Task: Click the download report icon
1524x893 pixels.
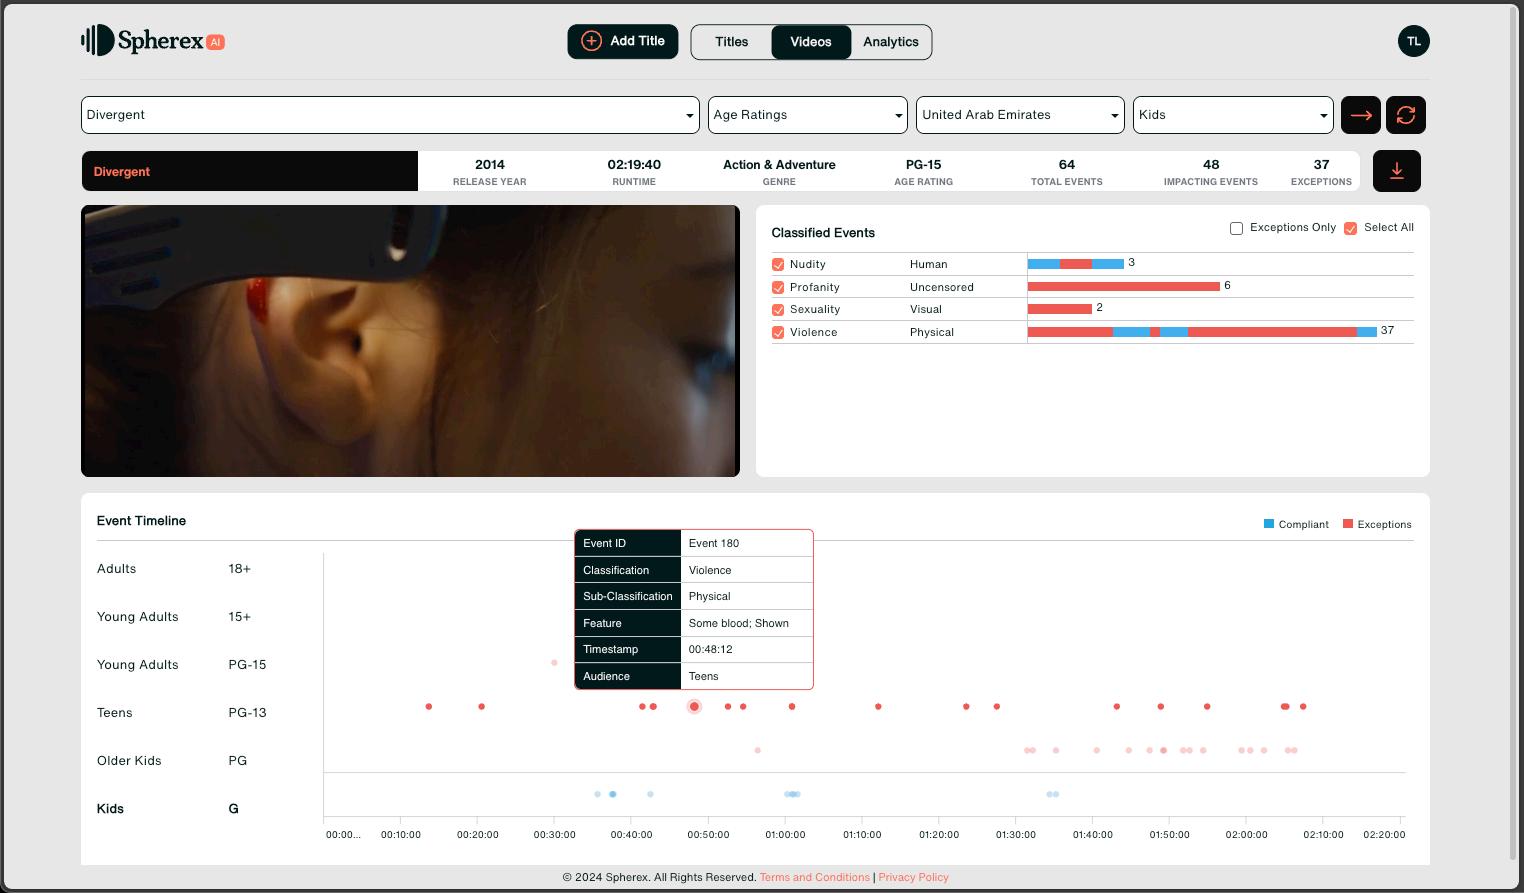Action: (1397, 171)
